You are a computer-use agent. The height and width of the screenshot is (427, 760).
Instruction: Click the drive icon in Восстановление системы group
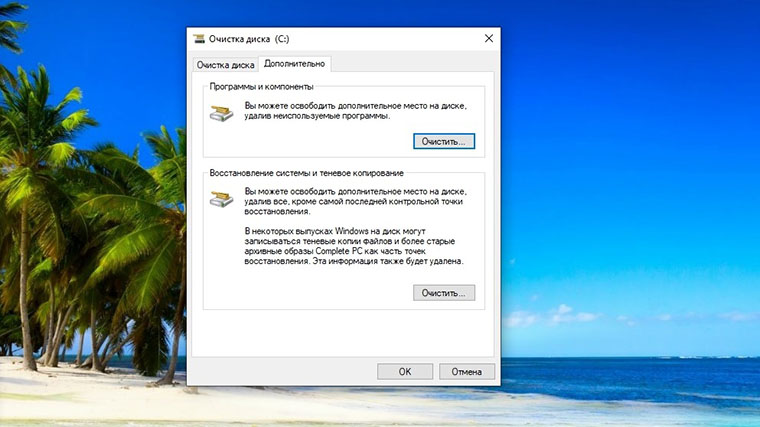point(222,199)
